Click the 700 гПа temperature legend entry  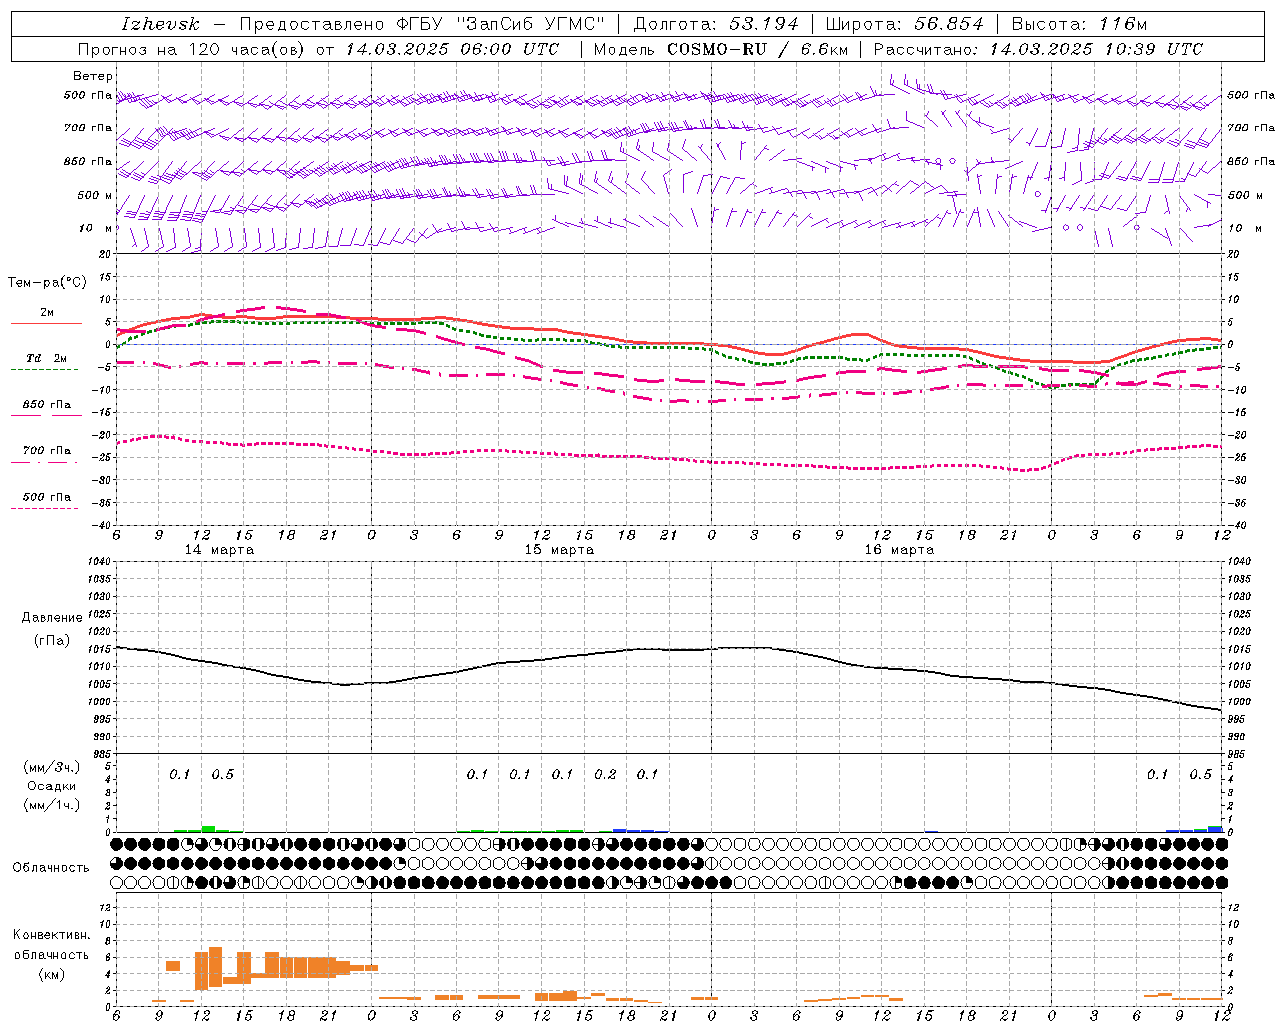47,451
